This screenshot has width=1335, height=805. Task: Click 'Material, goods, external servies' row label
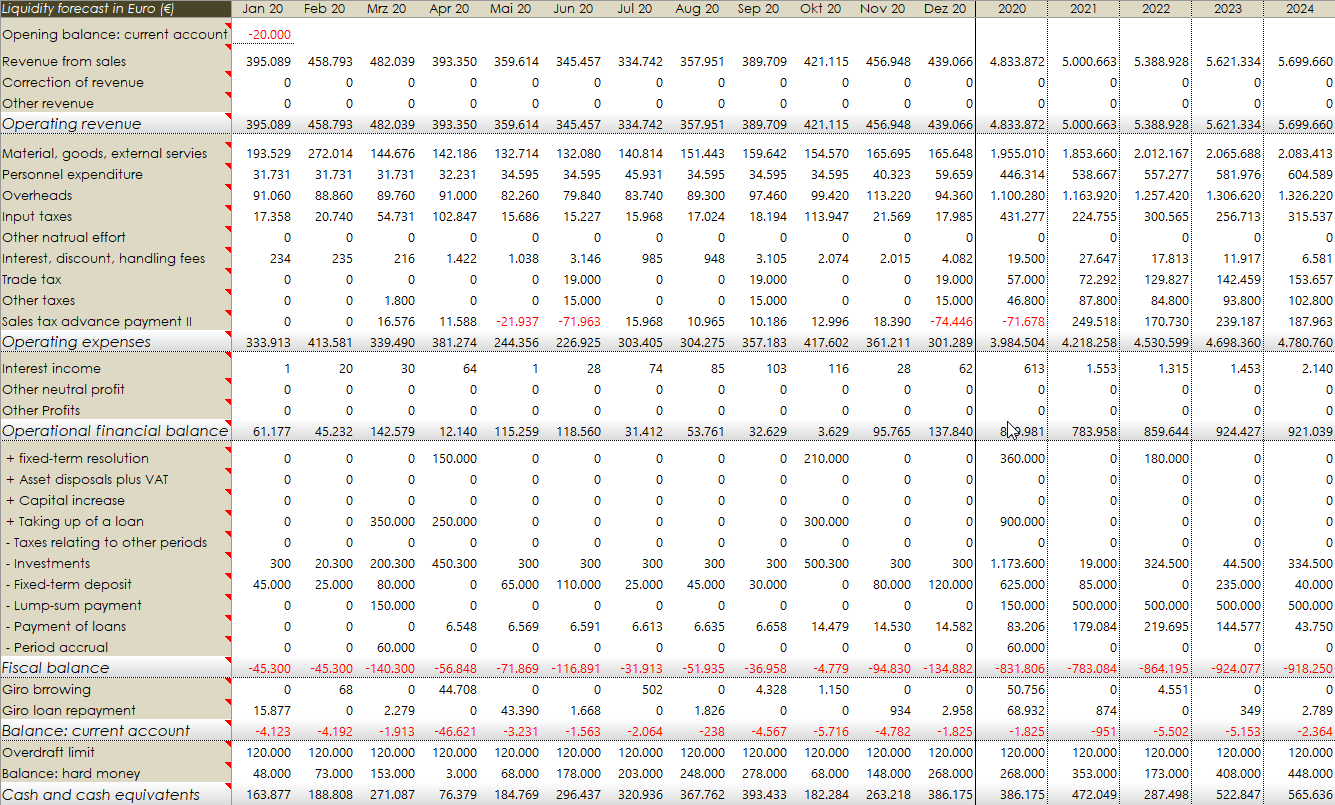pyautogui.click(x=105, y=154)
